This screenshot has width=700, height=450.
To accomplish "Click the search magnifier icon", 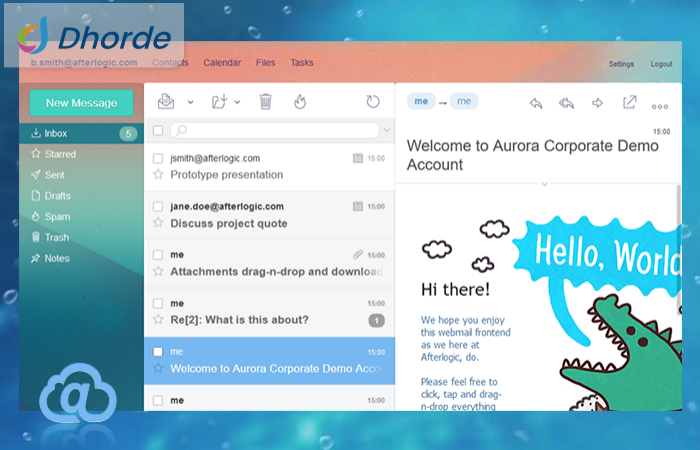I will coord(181,130).
